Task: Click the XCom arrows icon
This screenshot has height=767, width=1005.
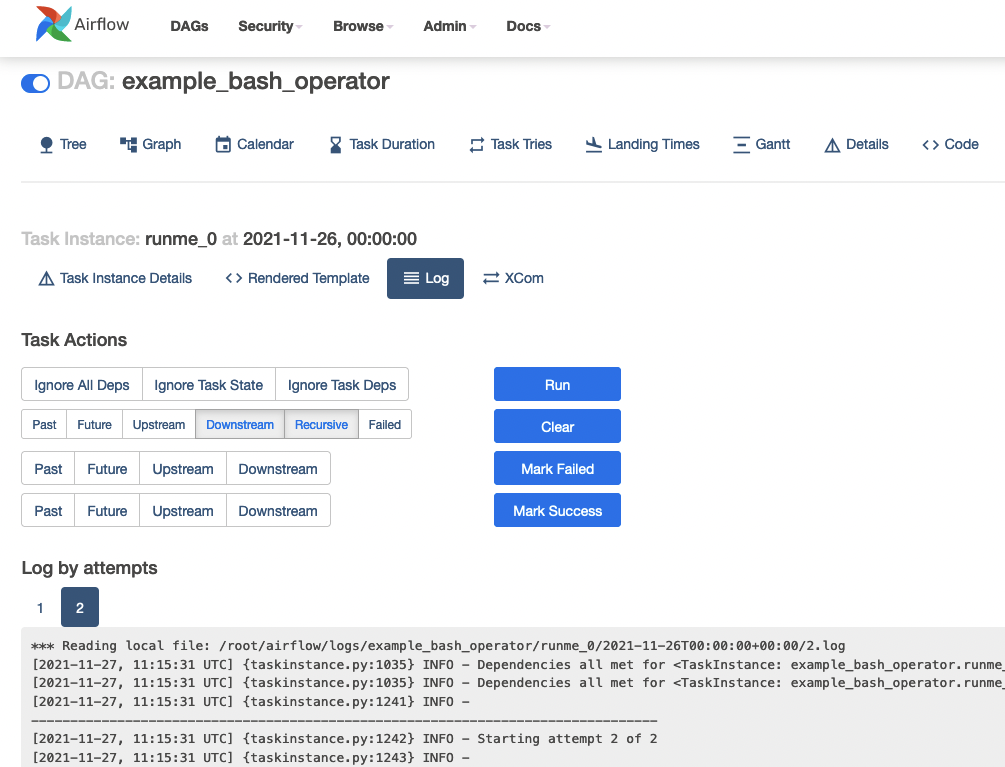Action: [x=491, y=278]
